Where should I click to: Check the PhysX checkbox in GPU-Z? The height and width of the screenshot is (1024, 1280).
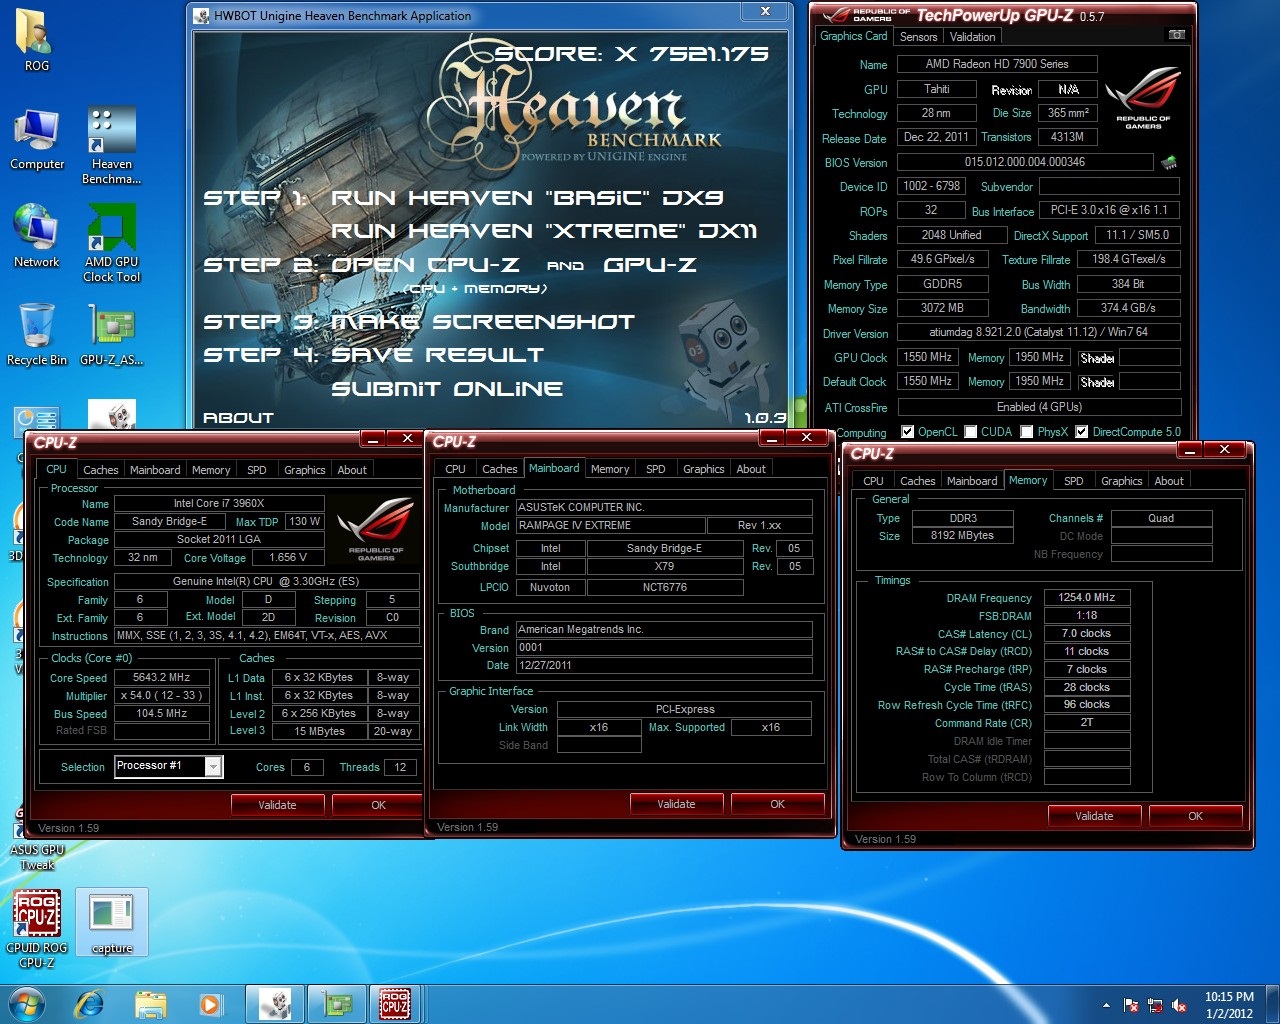pos(1026,432)
